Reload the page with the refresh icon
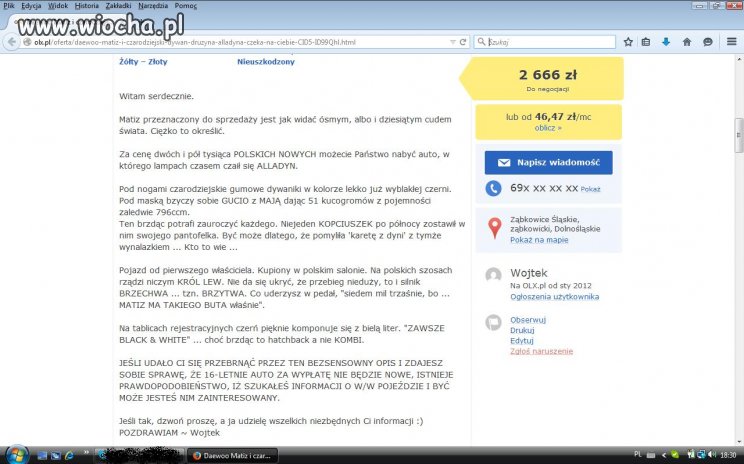 point(463,42)
